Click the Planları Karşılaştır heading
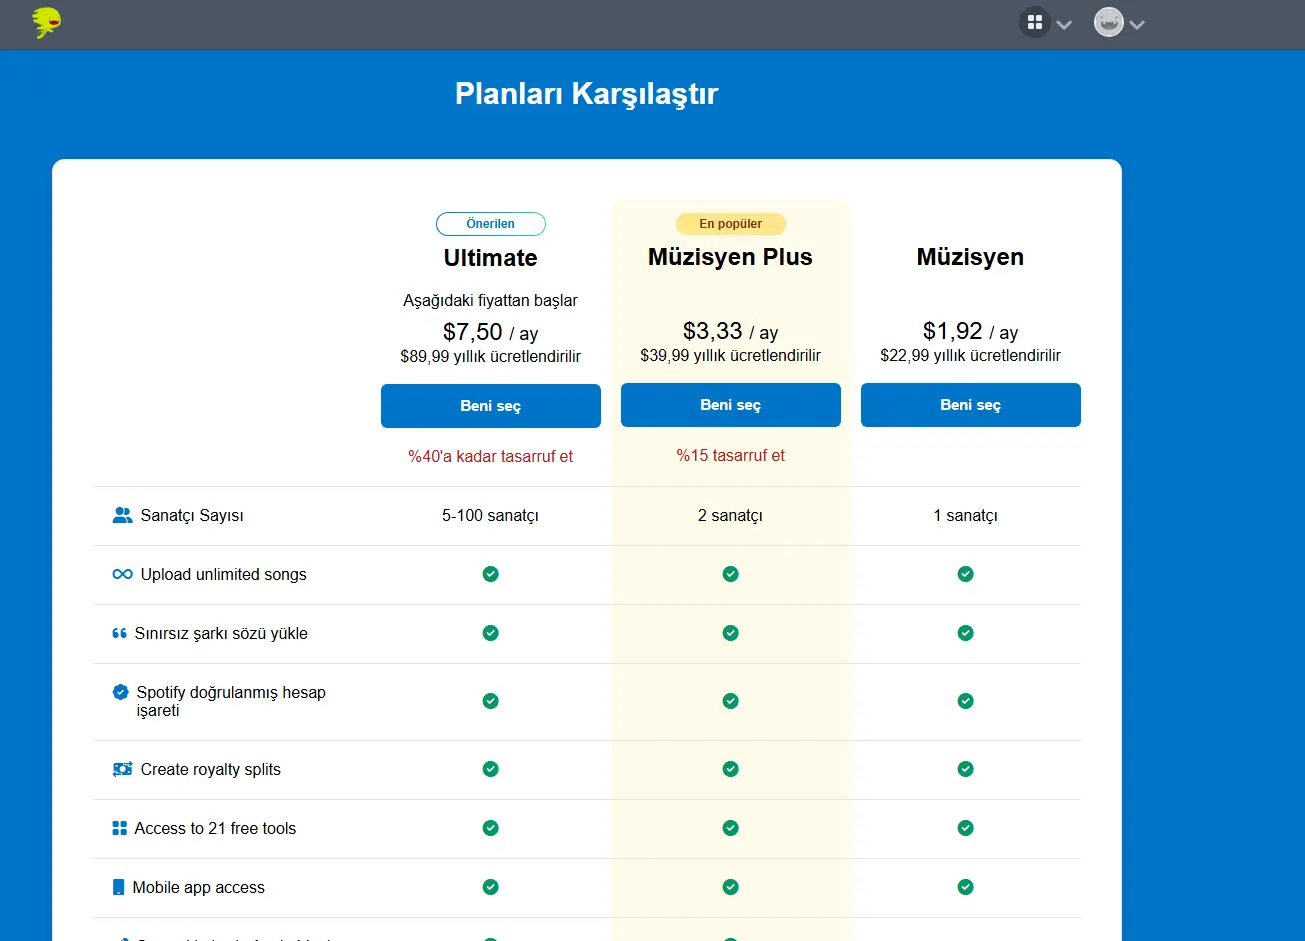This screenshot has width=1305, height=941. click(587, 95)
